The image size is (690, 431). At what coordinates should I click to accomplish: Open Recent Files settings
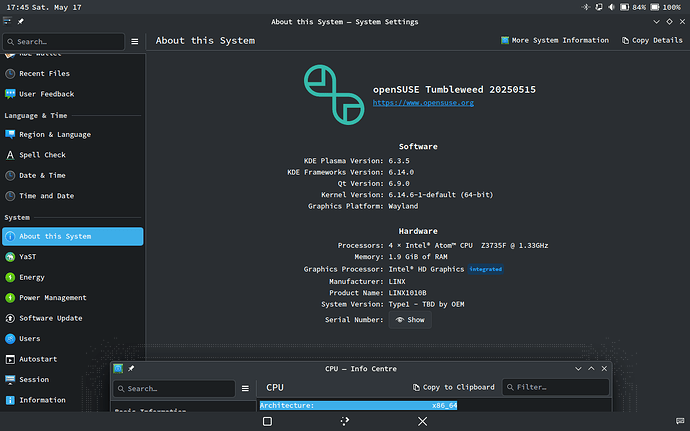point(73,74)
